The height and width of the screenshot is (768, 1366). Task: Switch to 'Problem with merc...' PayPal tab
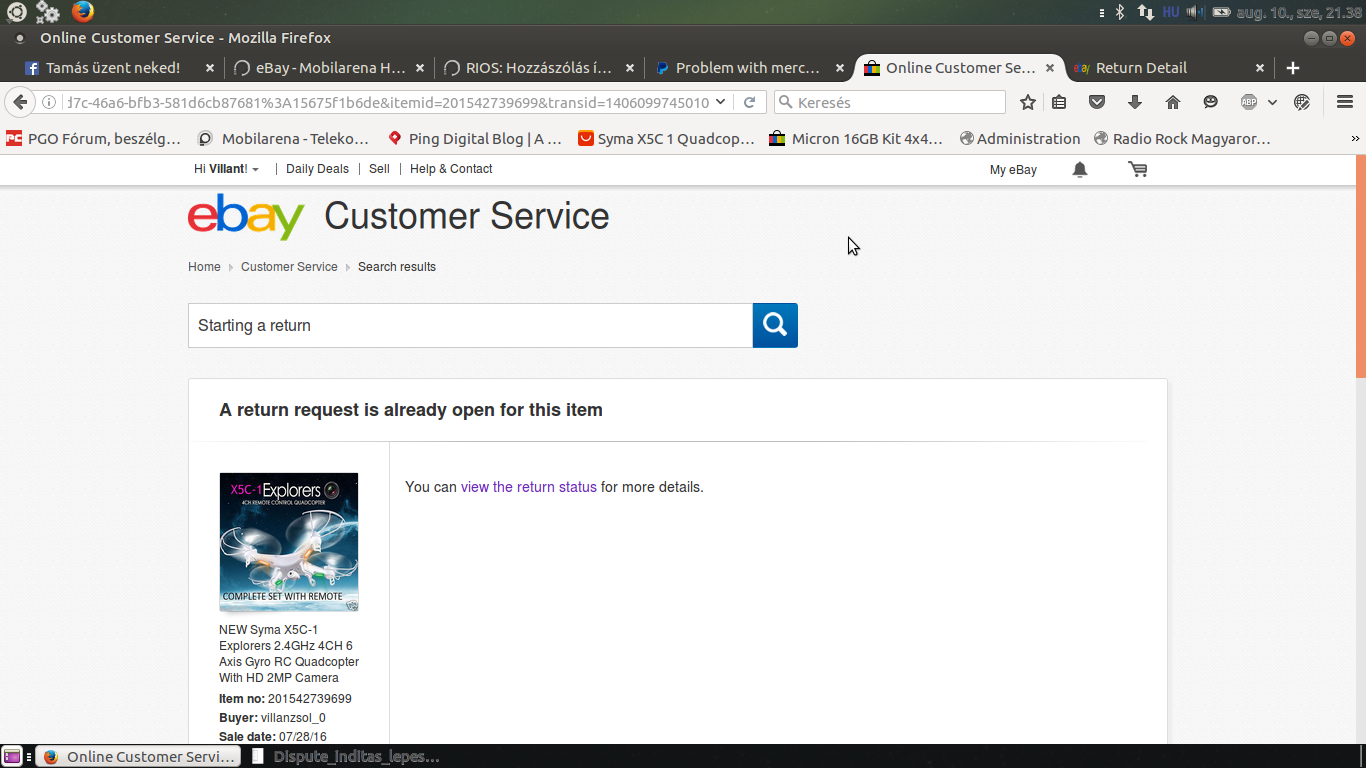coord(747,68)
